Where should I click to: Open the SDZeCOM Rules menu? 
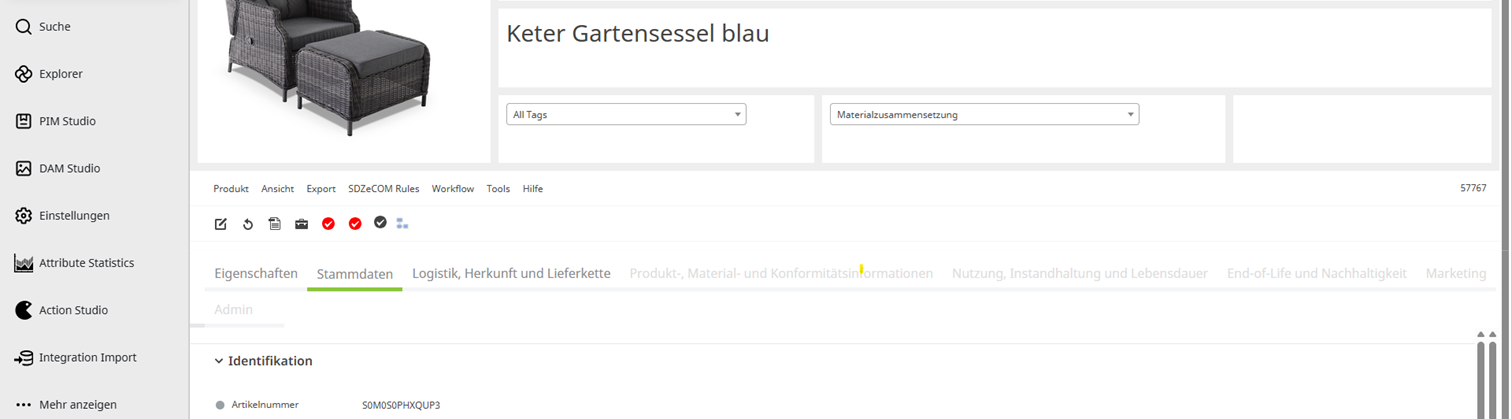tap(384, 188)
